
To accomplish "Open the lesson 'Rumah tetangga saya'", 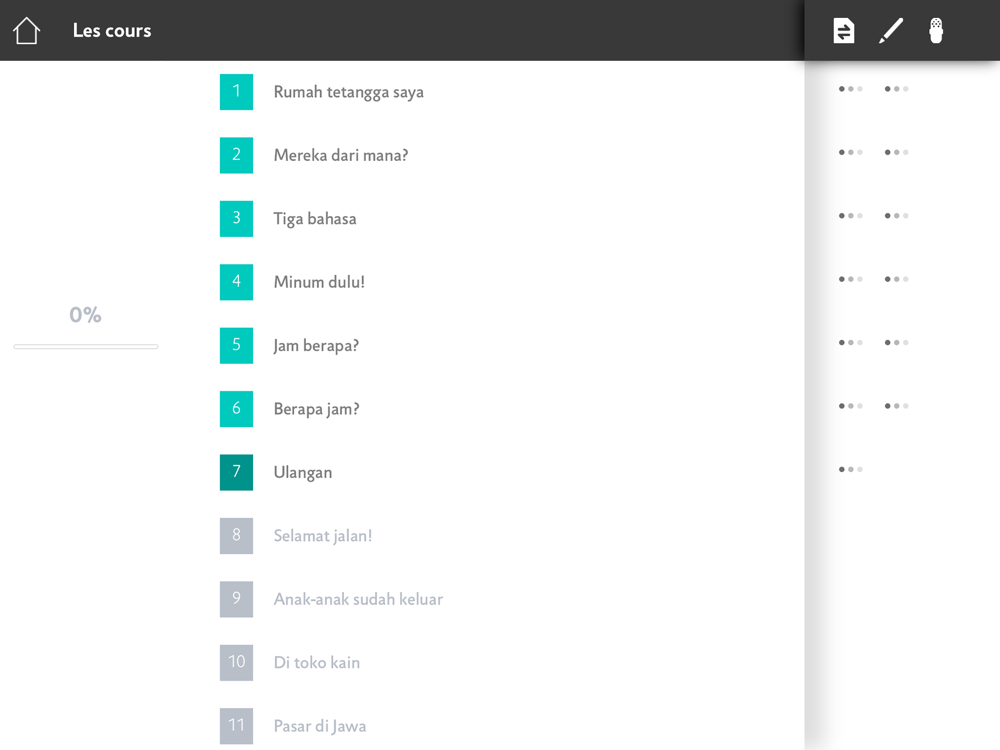I will (x=348, y=92).
